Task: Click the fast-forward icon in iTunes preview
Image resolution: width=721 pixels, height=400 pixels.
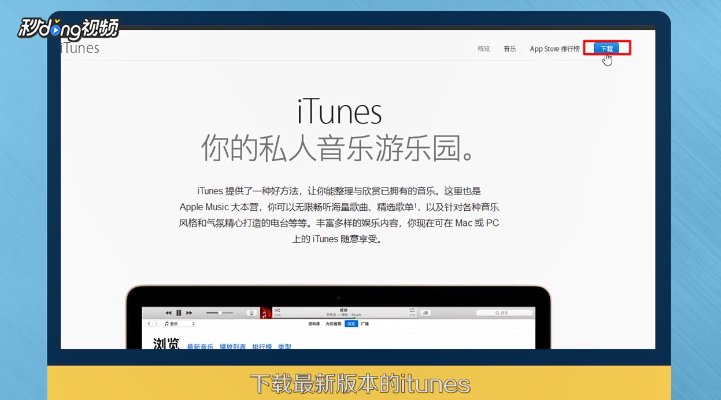Action: pyautogui.click(x=189, y=313)
